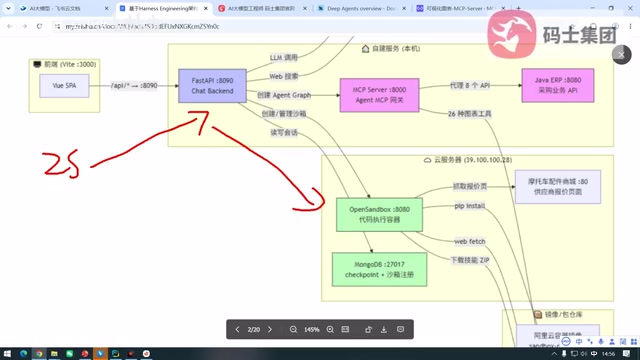
Task: Click the pip install edge label
Action: [469, 206]
